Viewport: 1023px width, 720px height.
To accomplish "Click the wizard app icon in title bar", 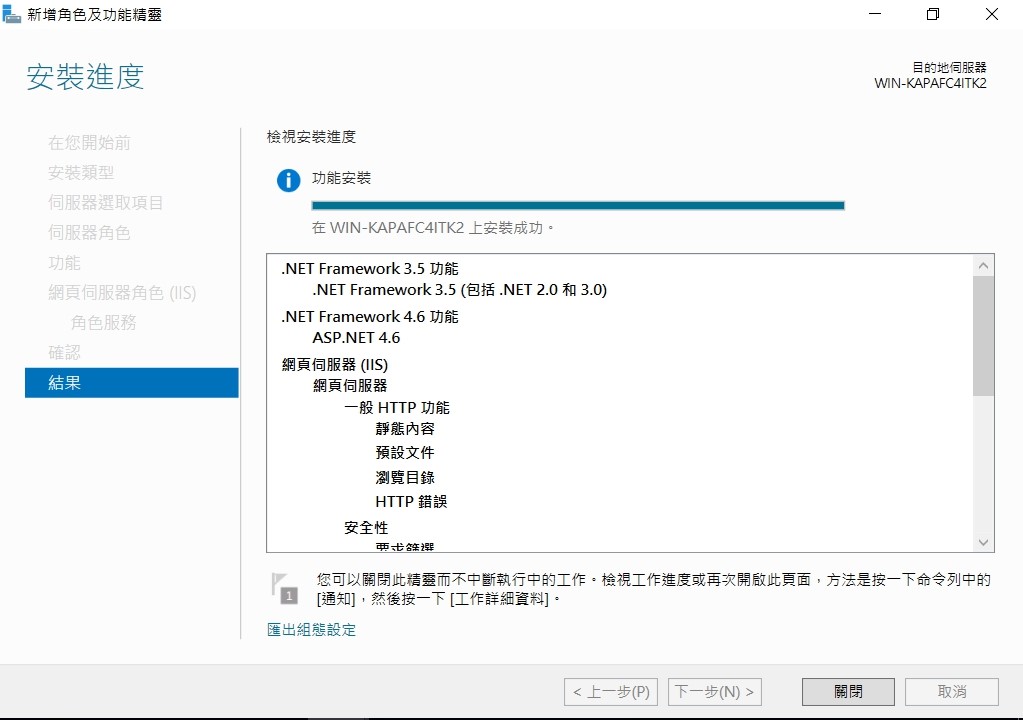I will (x=12, y=14).
